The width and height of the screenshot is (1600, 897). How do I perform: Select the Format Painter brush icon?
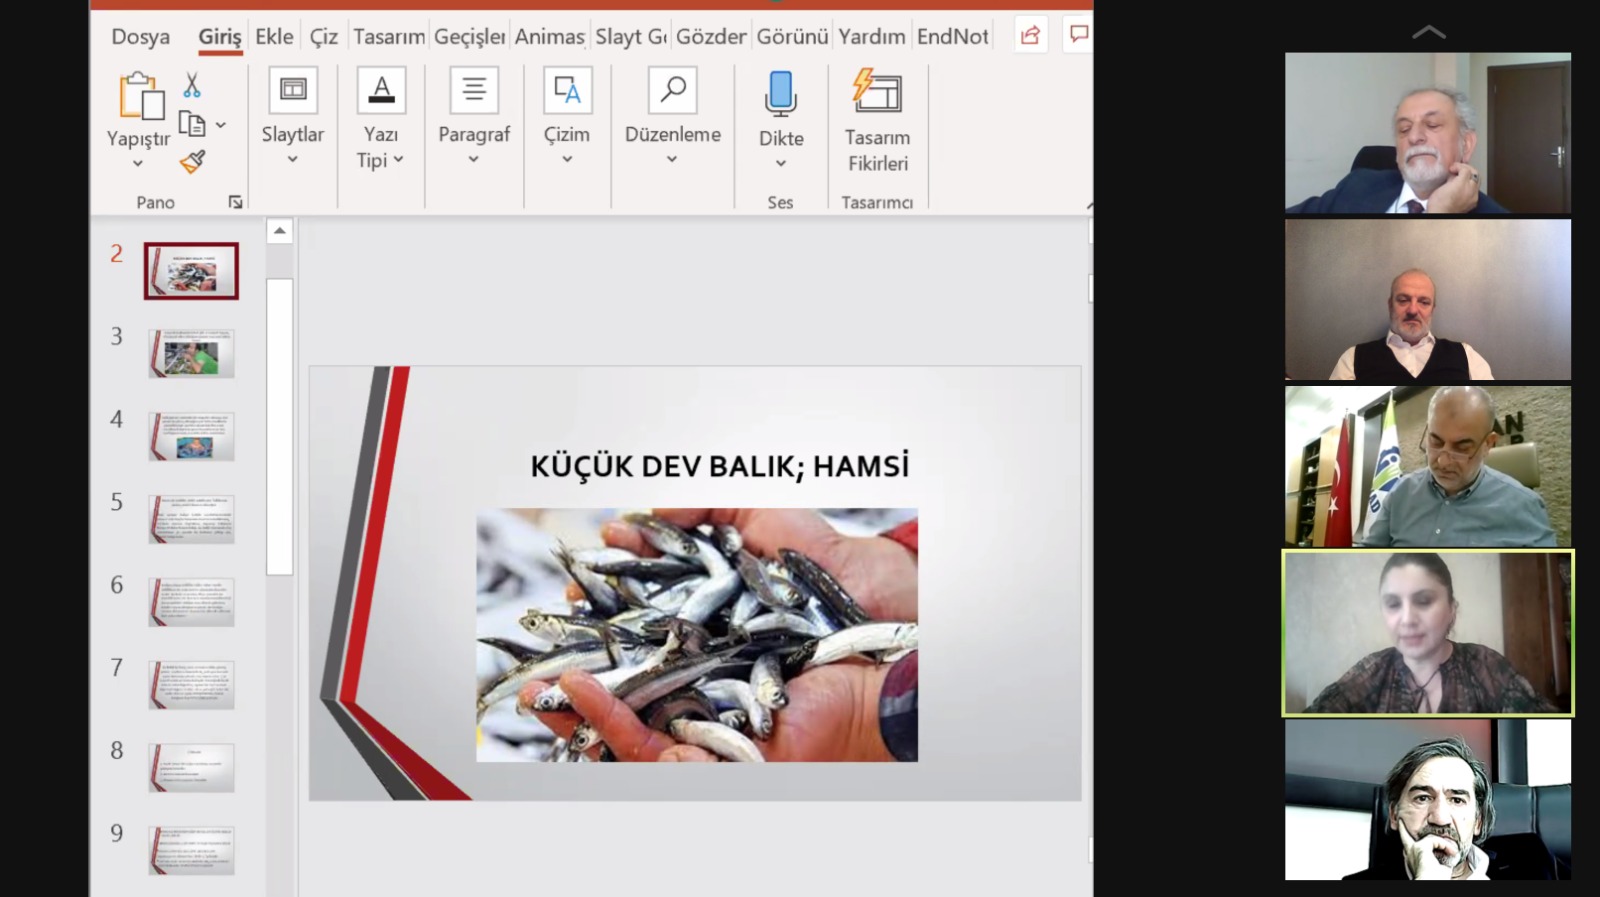193,161
